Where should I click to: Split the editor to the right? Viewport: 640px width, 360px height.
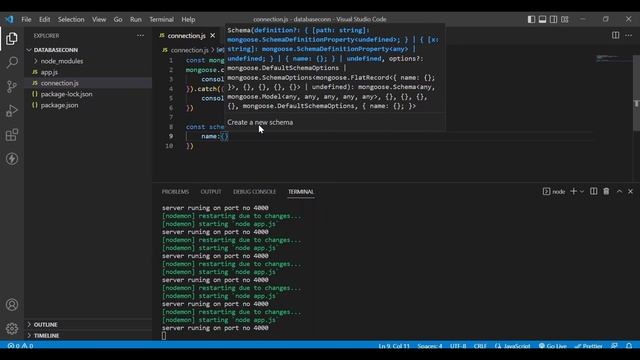click(x=616, y=36)
